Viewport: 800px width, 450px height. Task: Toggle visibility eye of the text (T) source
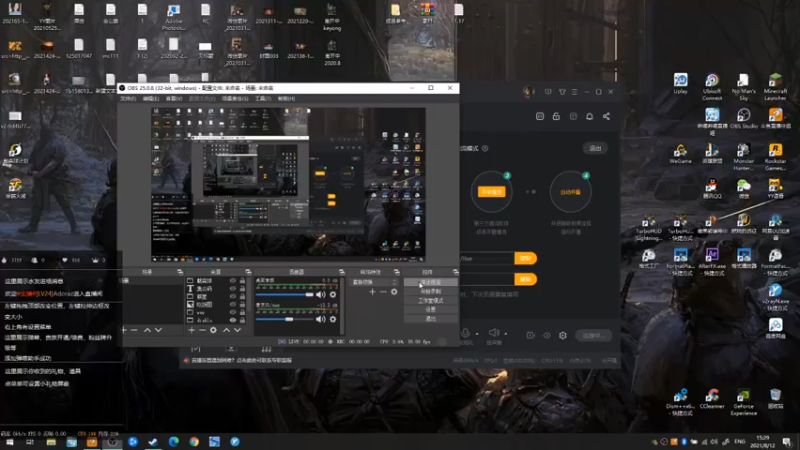pos(233,289)
